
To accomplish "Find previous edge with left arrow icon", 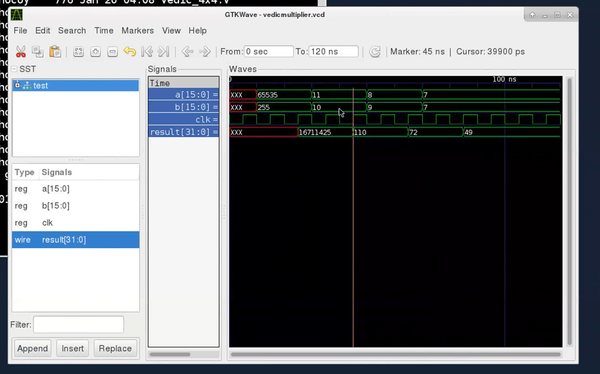I will tap(187, 51).
